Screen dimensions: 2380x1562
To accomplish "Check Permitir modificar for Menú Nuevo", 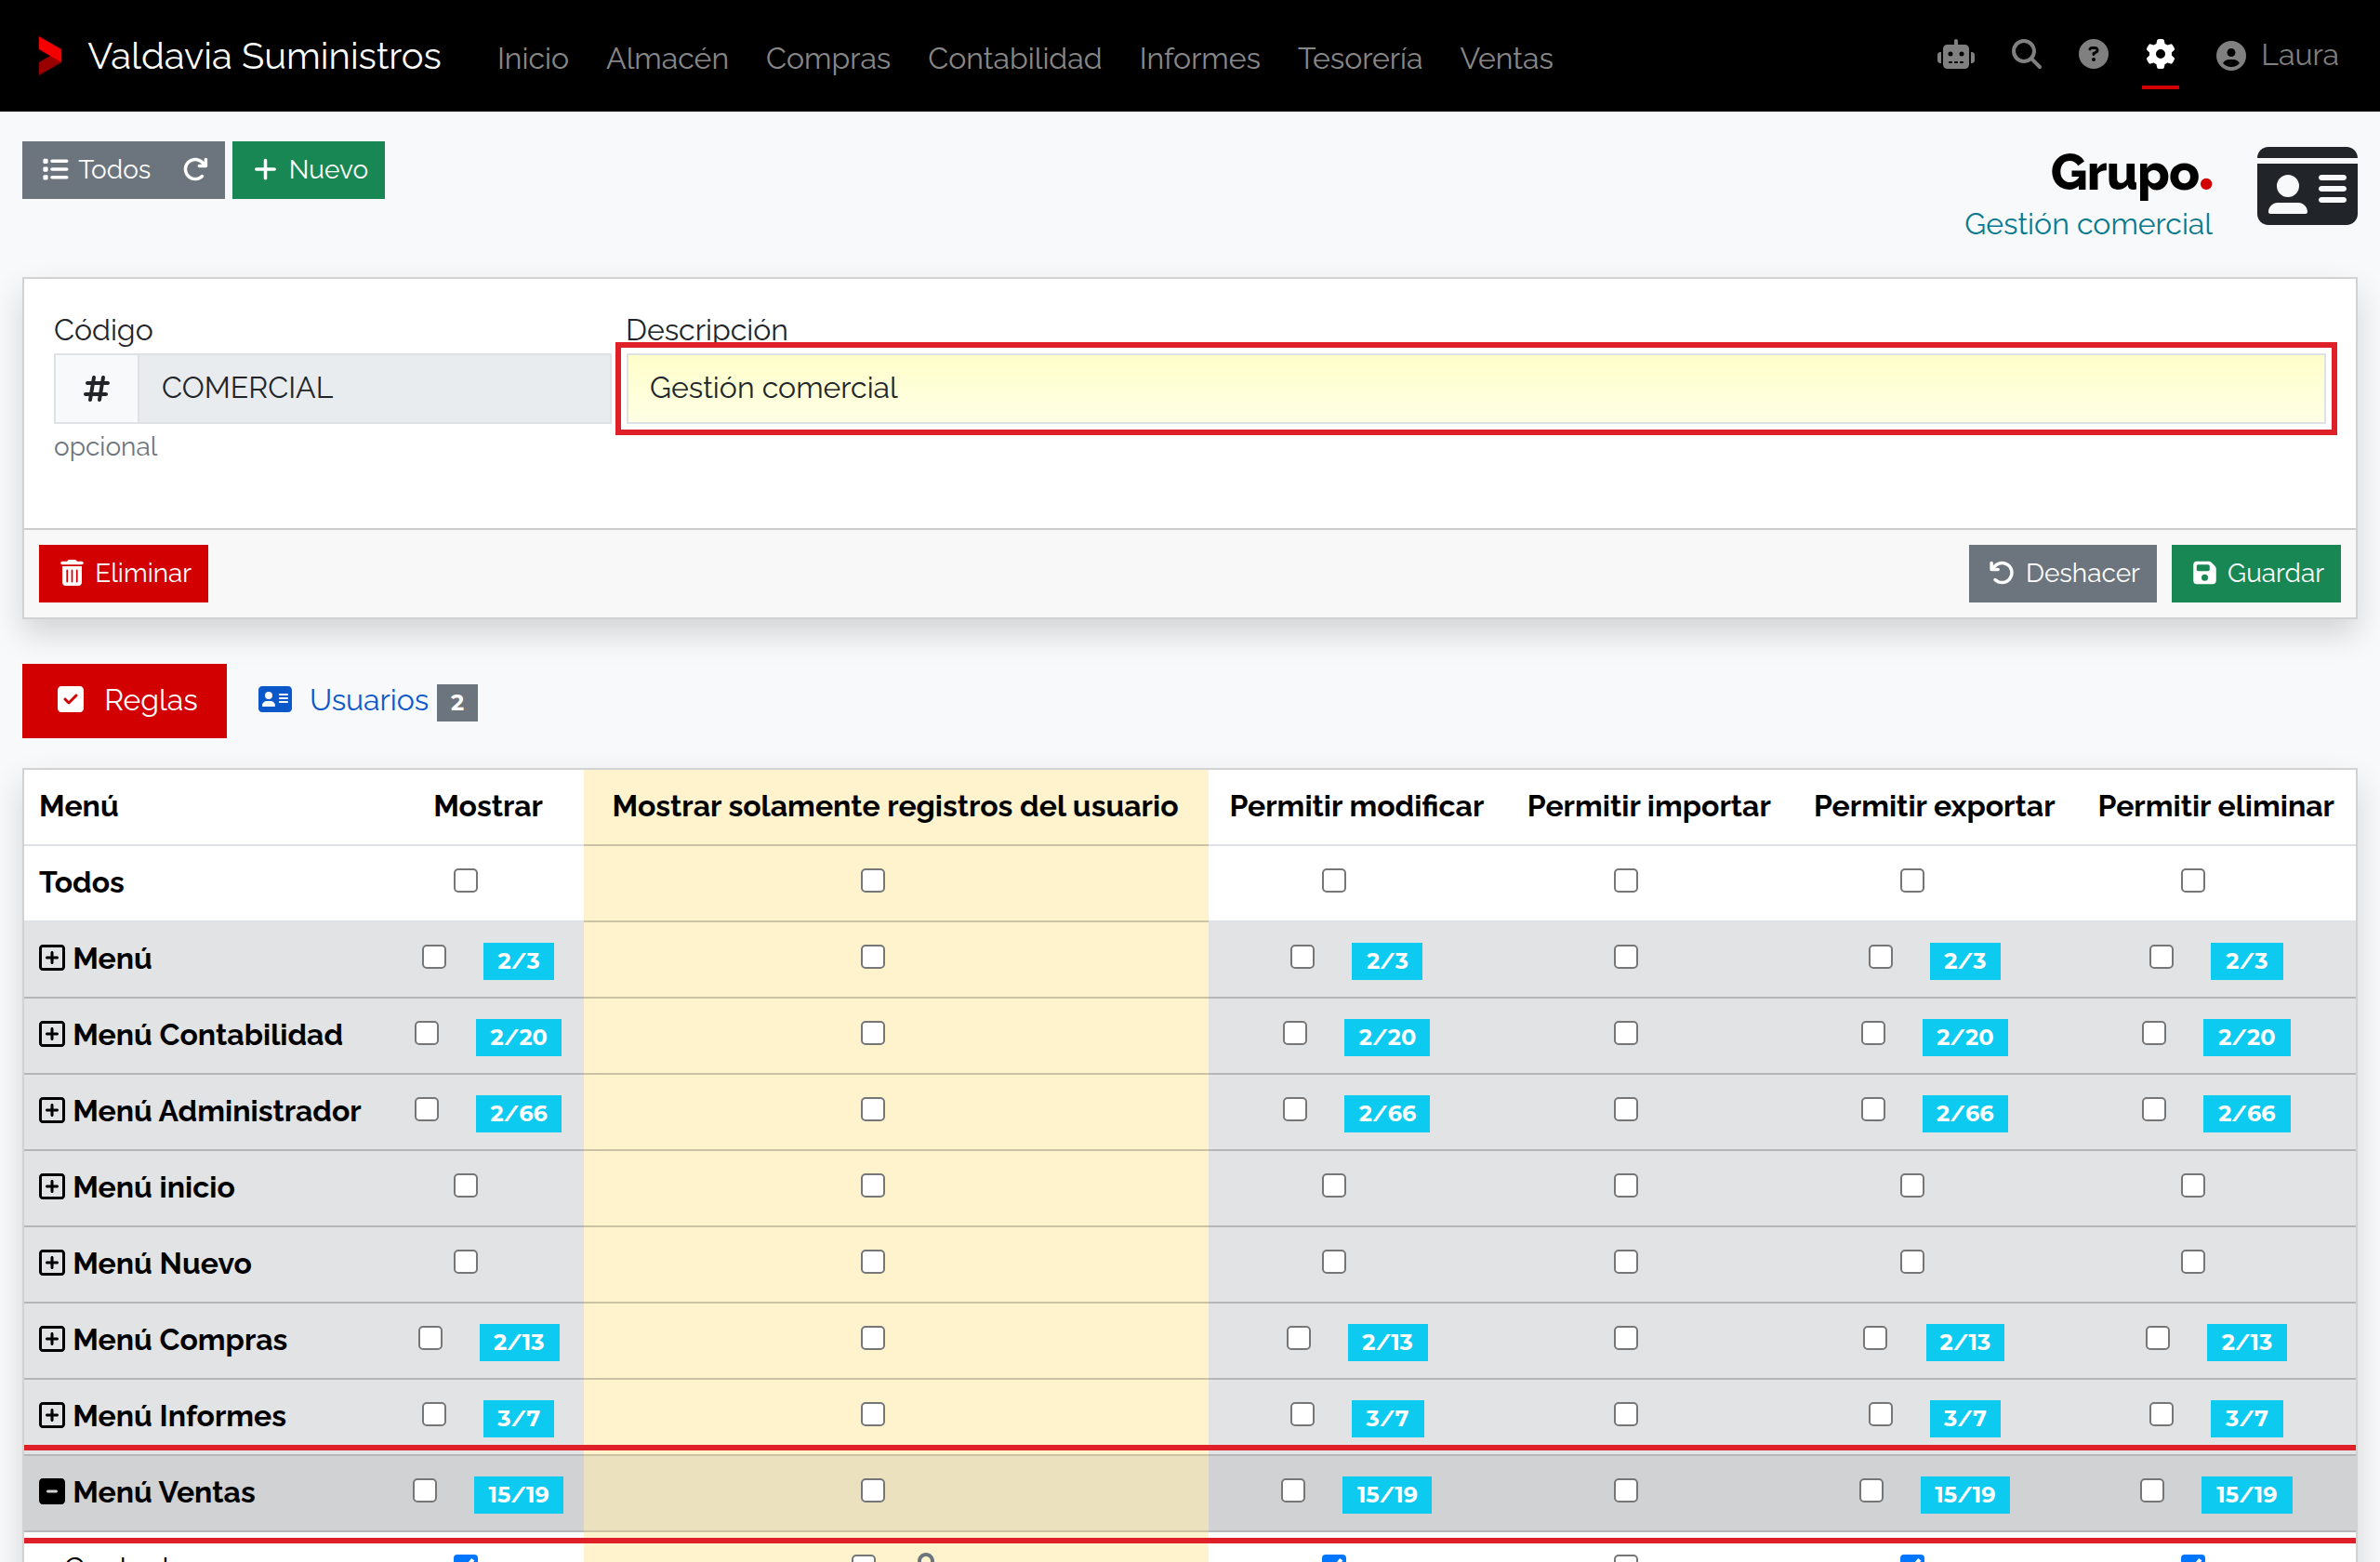I will click(x=1333, y=1261).
